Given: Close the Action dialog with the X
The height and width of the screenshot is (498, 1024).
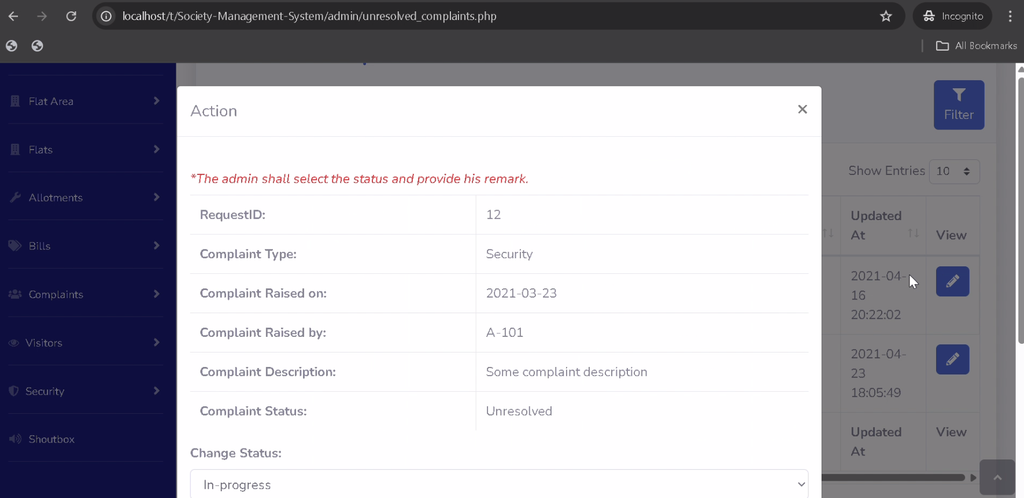Looking at the screenshot, I should point(803,110).
